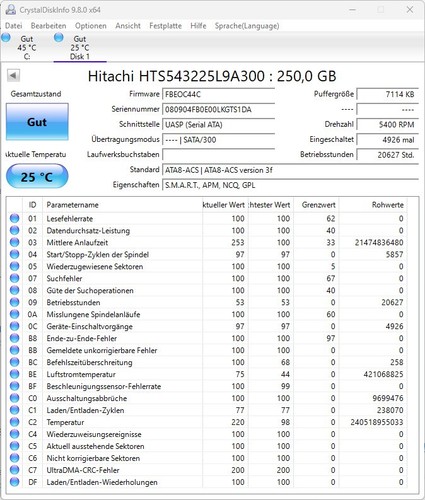425x500 pixels.
Task: Click the blue status orb above C: tab
Action: click(x=6, y=37)
